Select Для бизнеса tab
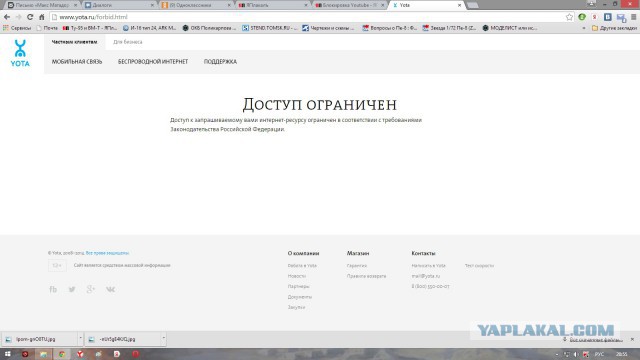This screenshot has width=640, height=360. (128, 42)
